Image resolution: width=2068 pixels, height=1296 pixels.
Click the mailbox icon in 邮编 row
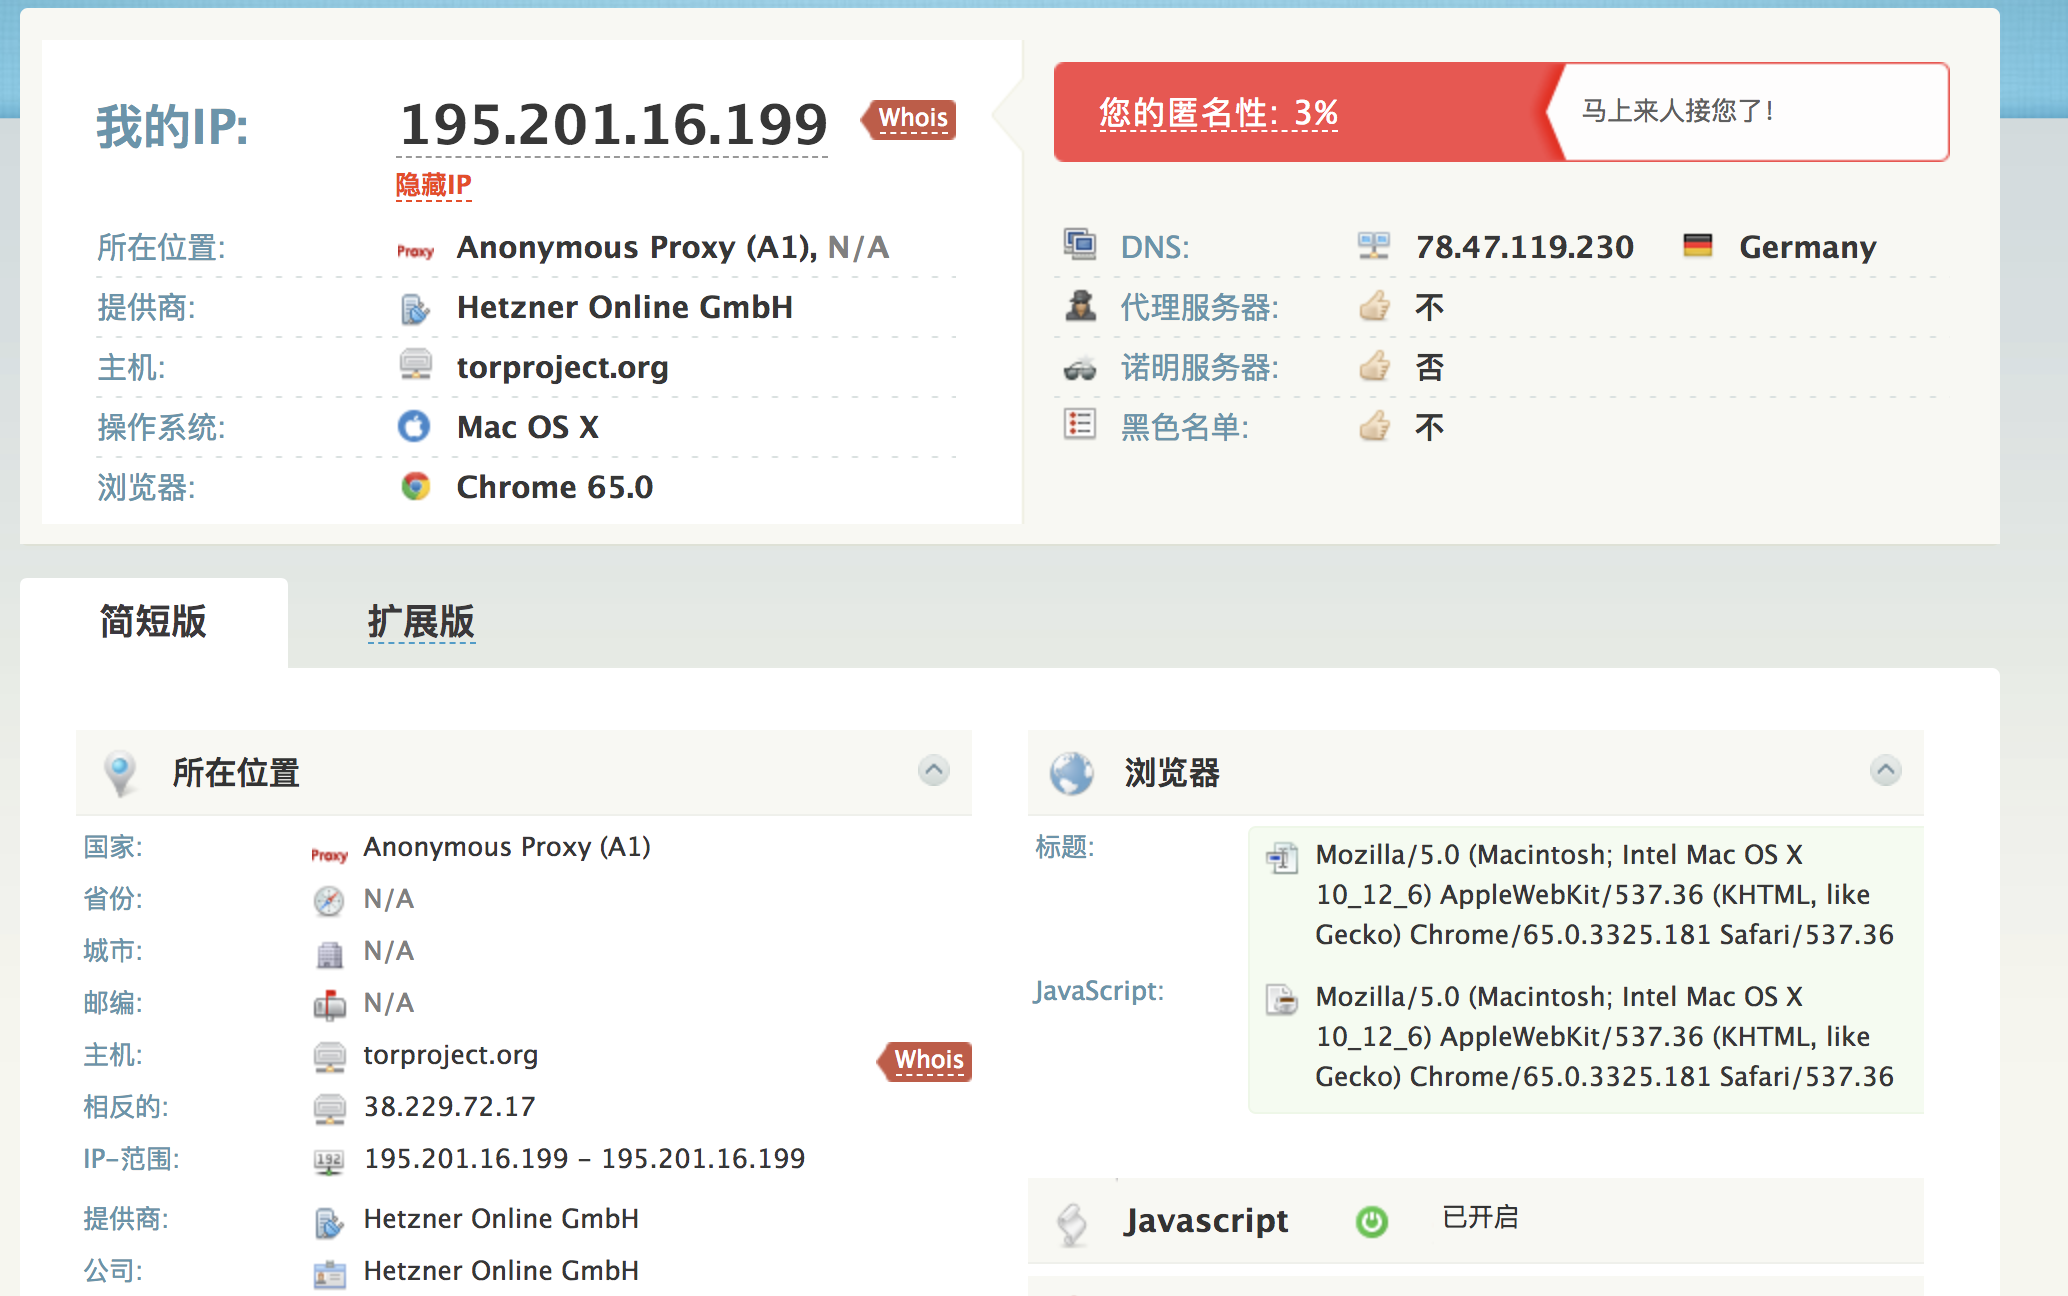tap(329, 1005)
